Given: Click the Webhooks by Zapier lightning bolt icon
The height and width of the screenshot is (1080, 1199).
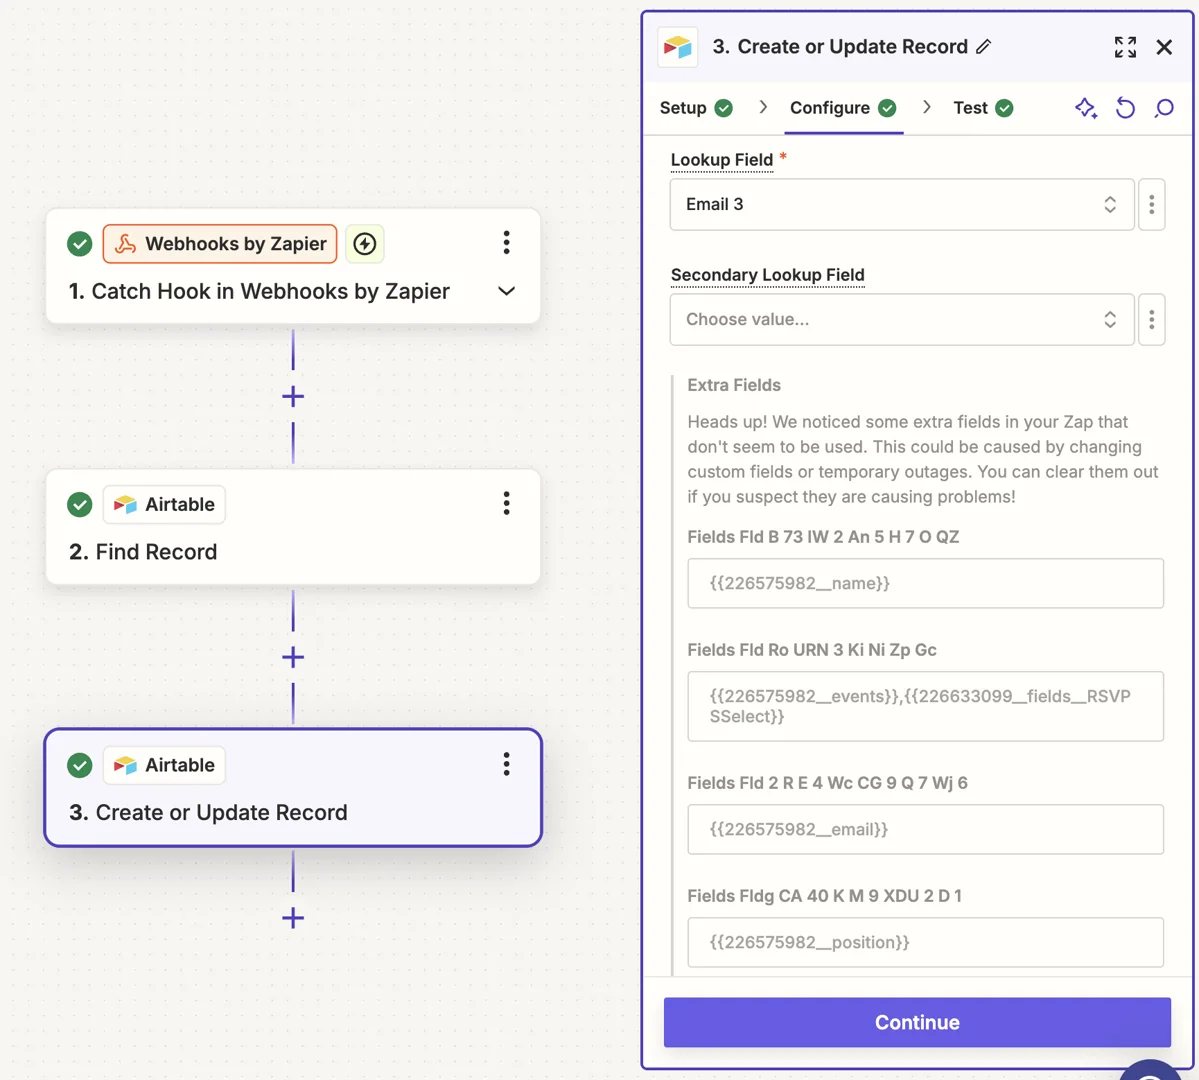Looking at the screenshot, I should 364,243.
